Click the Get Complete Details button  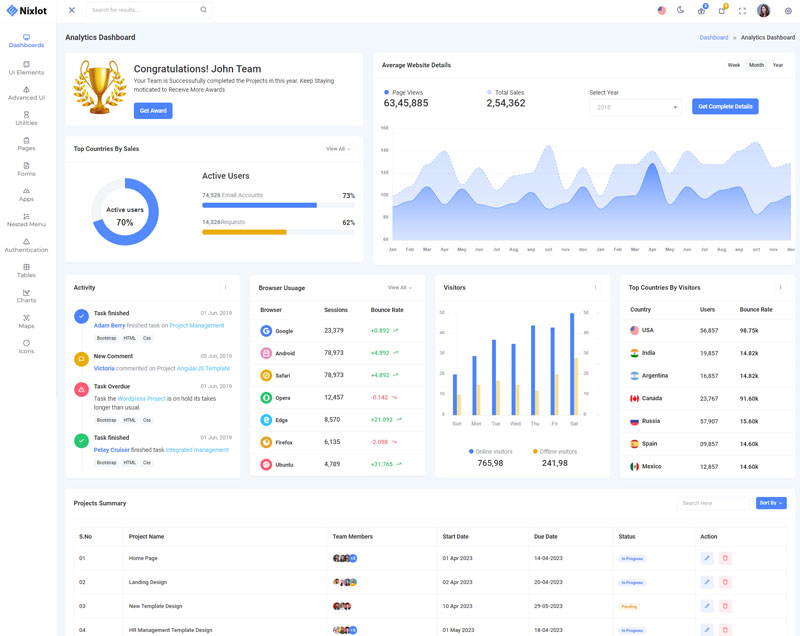point(725,106)
